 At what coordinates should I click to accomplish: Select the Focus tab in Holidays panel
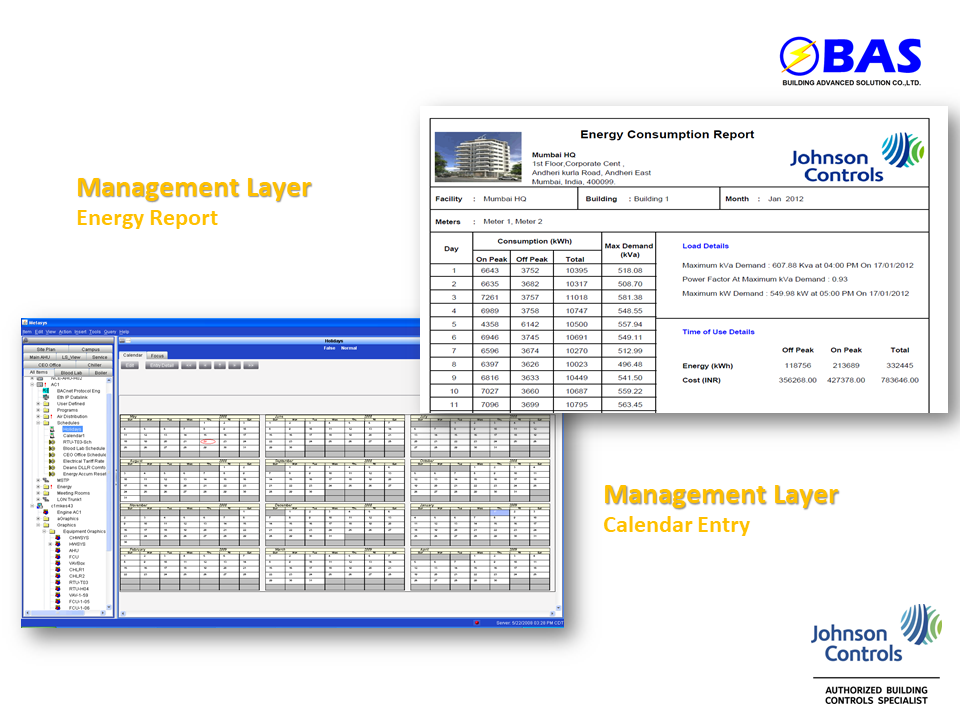157,355
